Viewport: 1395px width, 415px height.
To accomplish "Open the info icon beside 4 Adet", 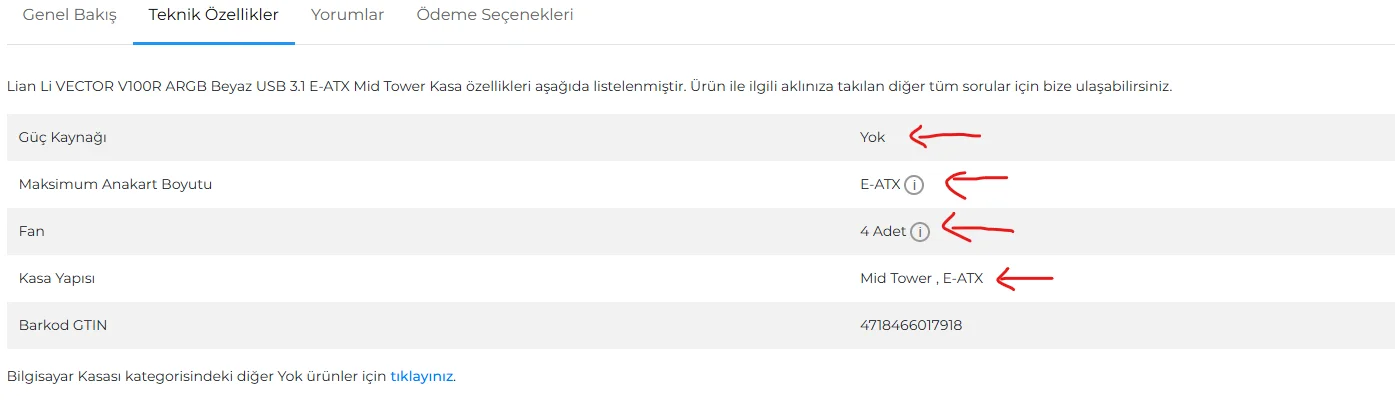I will click(x=920, y=232).
